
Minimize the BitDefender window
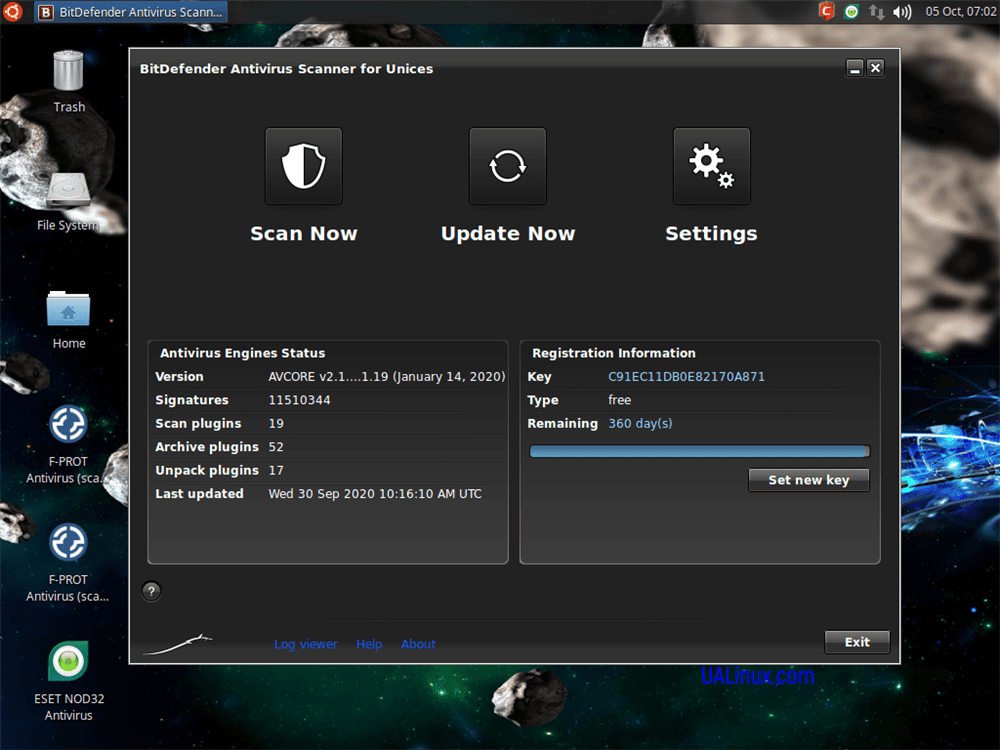pyautogui.click(x=855, y=68)
